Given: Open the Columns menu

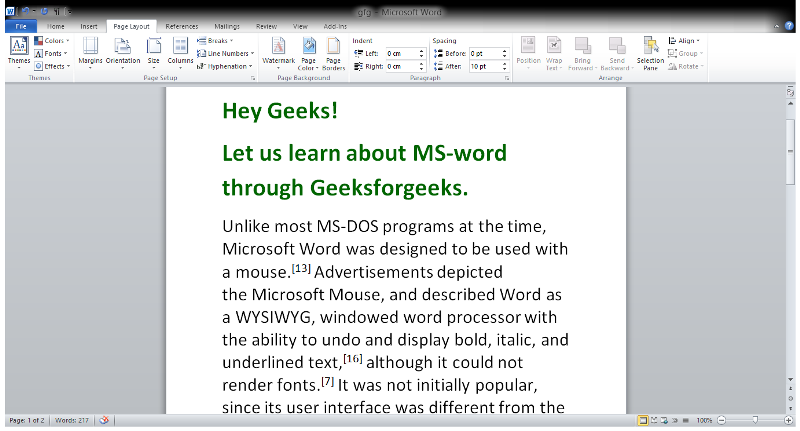Looking at the screenshot, I should point(180,53).
